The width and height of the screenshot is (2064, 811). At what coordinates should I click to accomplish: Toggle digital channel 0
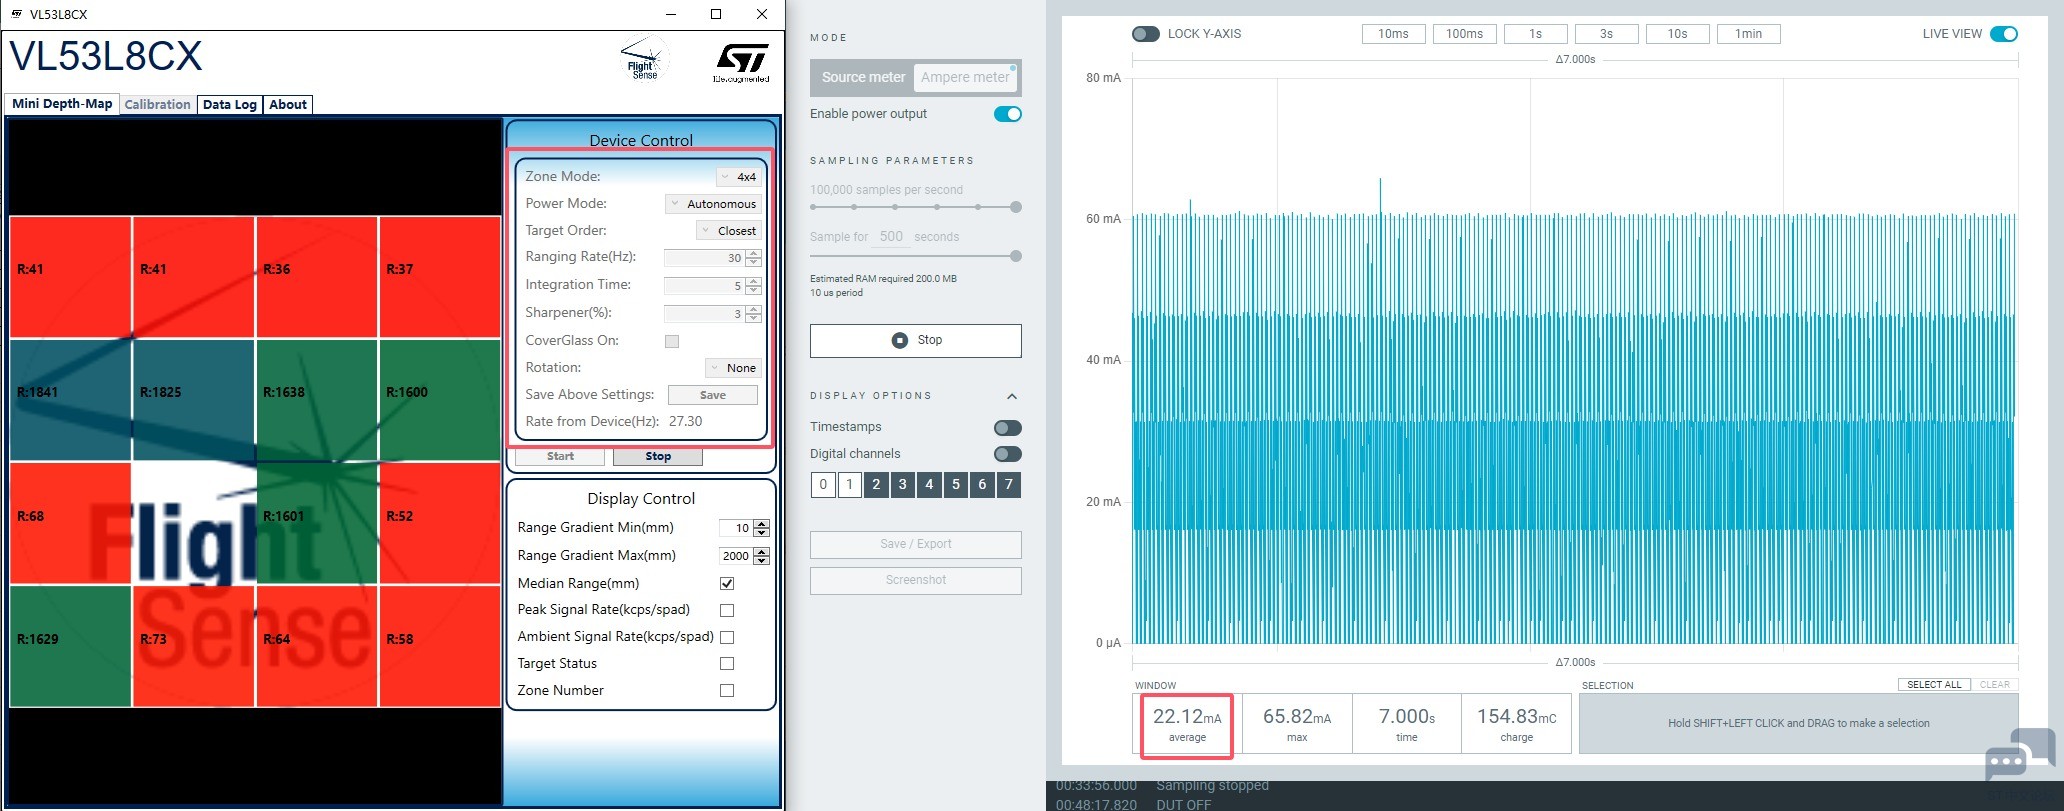pos(823,485)
